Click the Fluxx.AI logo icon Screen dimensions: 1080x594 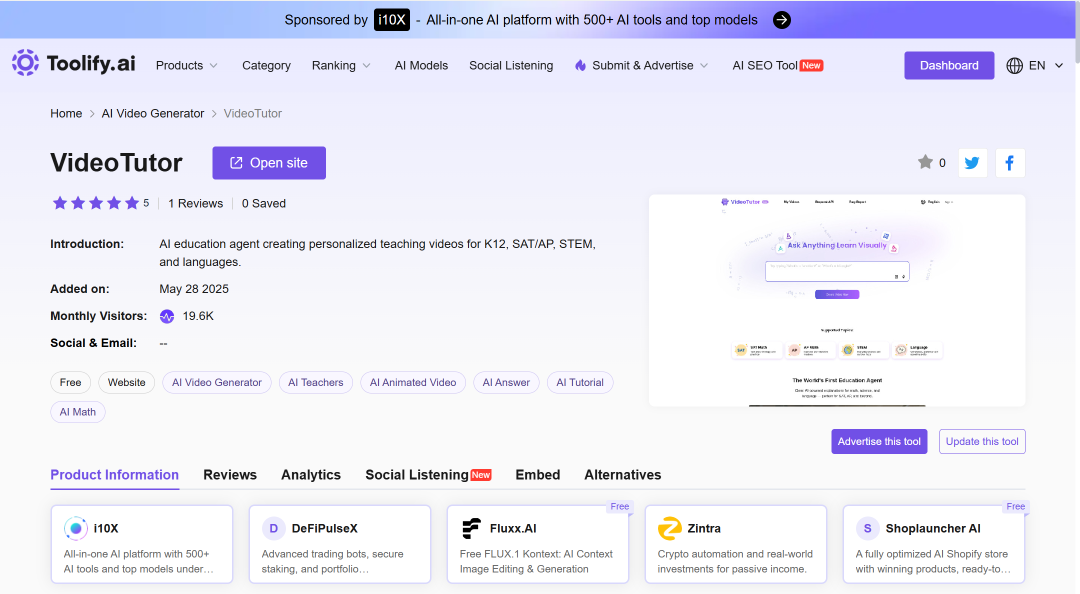tap(471, 529)
